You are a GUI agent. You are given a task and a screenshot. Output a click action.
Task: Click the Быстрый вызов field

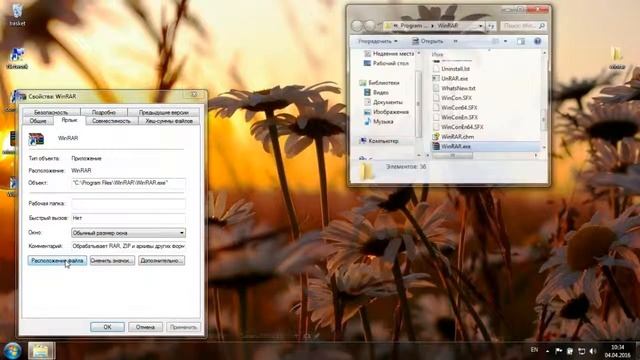pyautogui.click(x=128, y=218)
